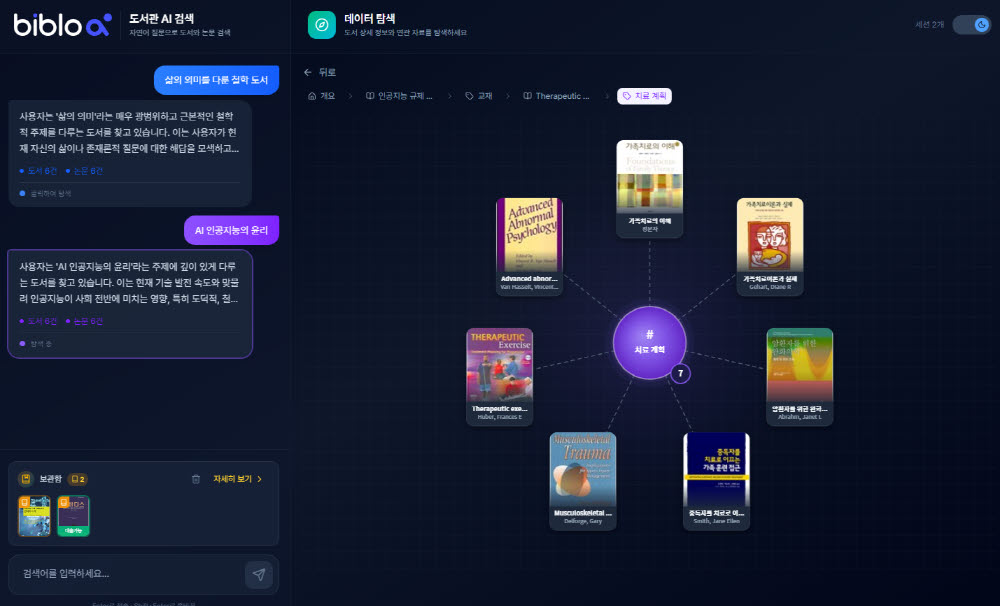Expand the 삶의 의미 analysis response card
The width and height of the screenshot is (1000, 606).
click(130, 152)
